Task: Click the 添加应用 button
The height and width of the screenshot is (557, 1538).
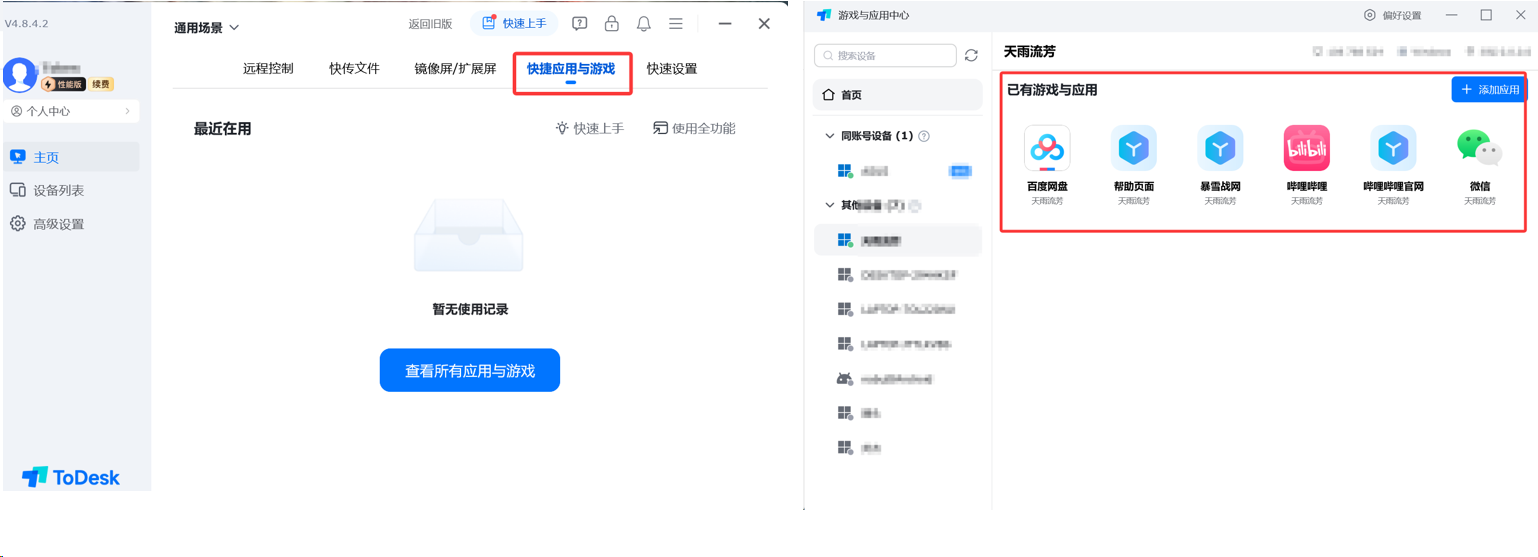Action: tap(1489, 89)
